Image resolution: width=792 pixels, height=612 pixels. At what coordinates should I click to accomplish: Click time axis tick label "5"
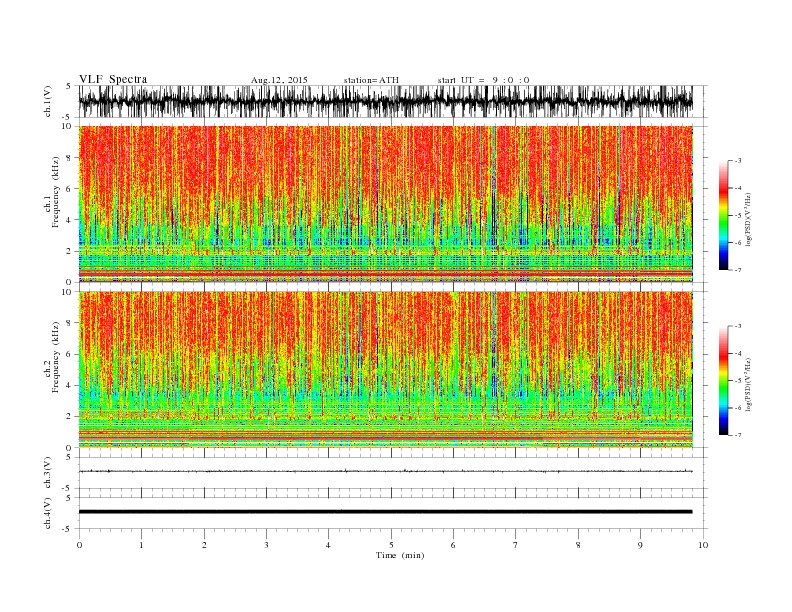[391, 545]
